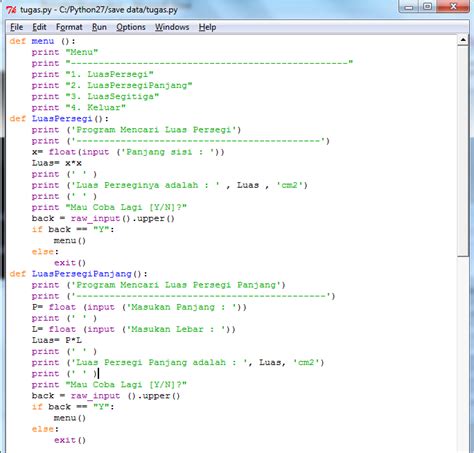Click the 'def LuasPersegiPanjang():' line

tap(78, 274)
